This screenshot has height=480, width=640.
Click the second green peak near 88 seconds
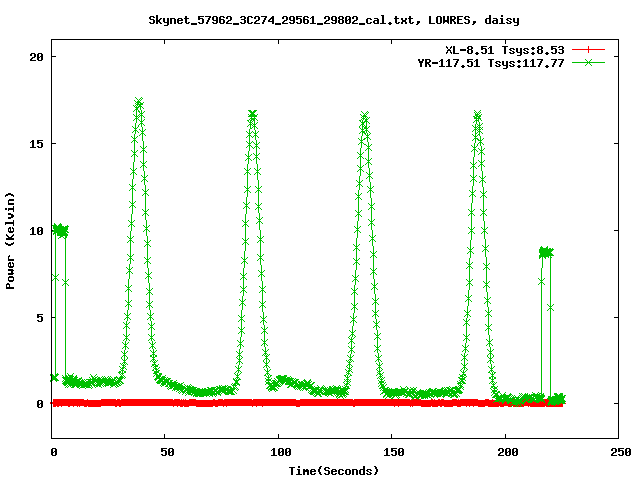coord(253,114)
